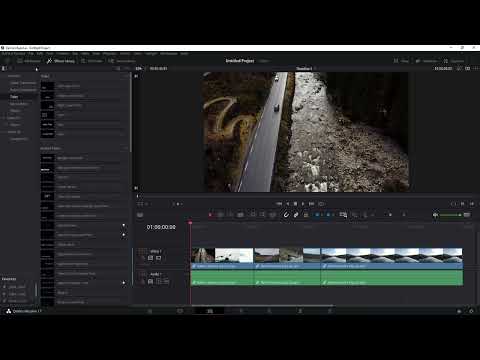Image resolution: width=480 pixels, height=360 pixels.
Task: Activate the red selection mode arrow tool
Action: (210, 215)
